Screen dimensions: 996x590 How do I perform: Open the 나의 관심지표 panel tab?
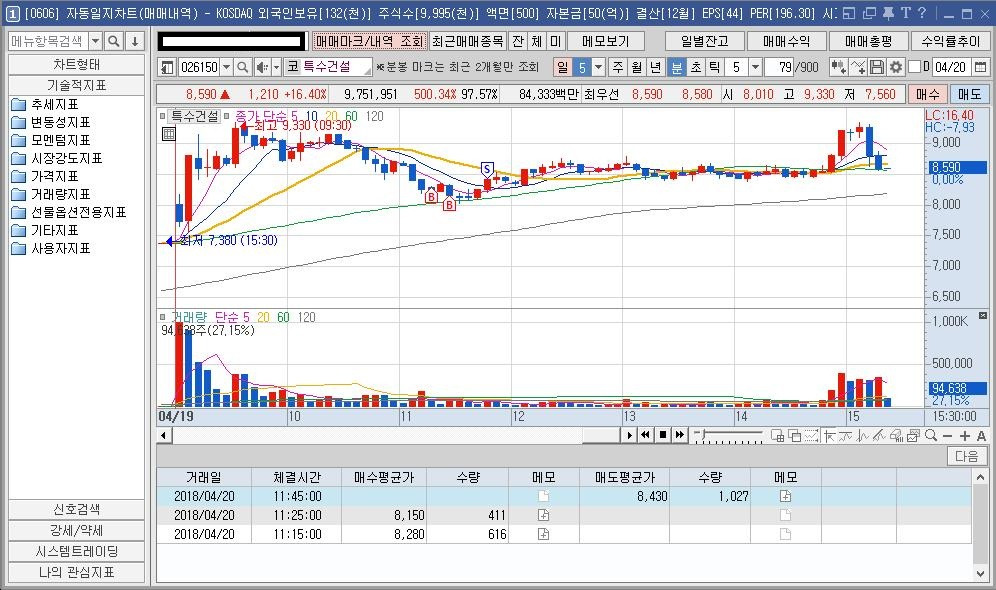pos(76,572)
